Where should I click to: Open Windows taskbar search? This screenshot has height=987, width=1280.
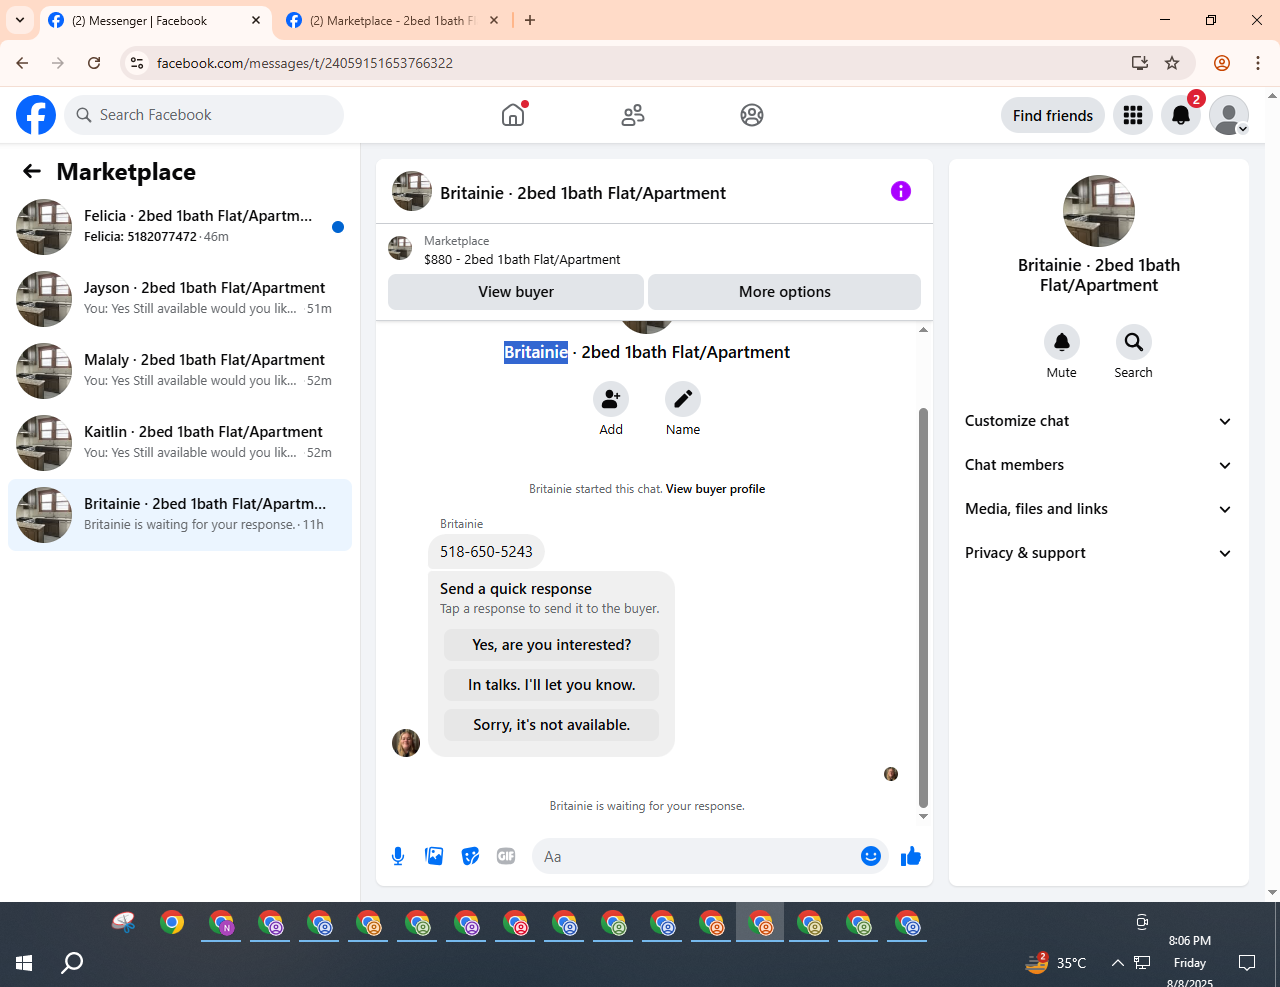(x=72, y=963)
